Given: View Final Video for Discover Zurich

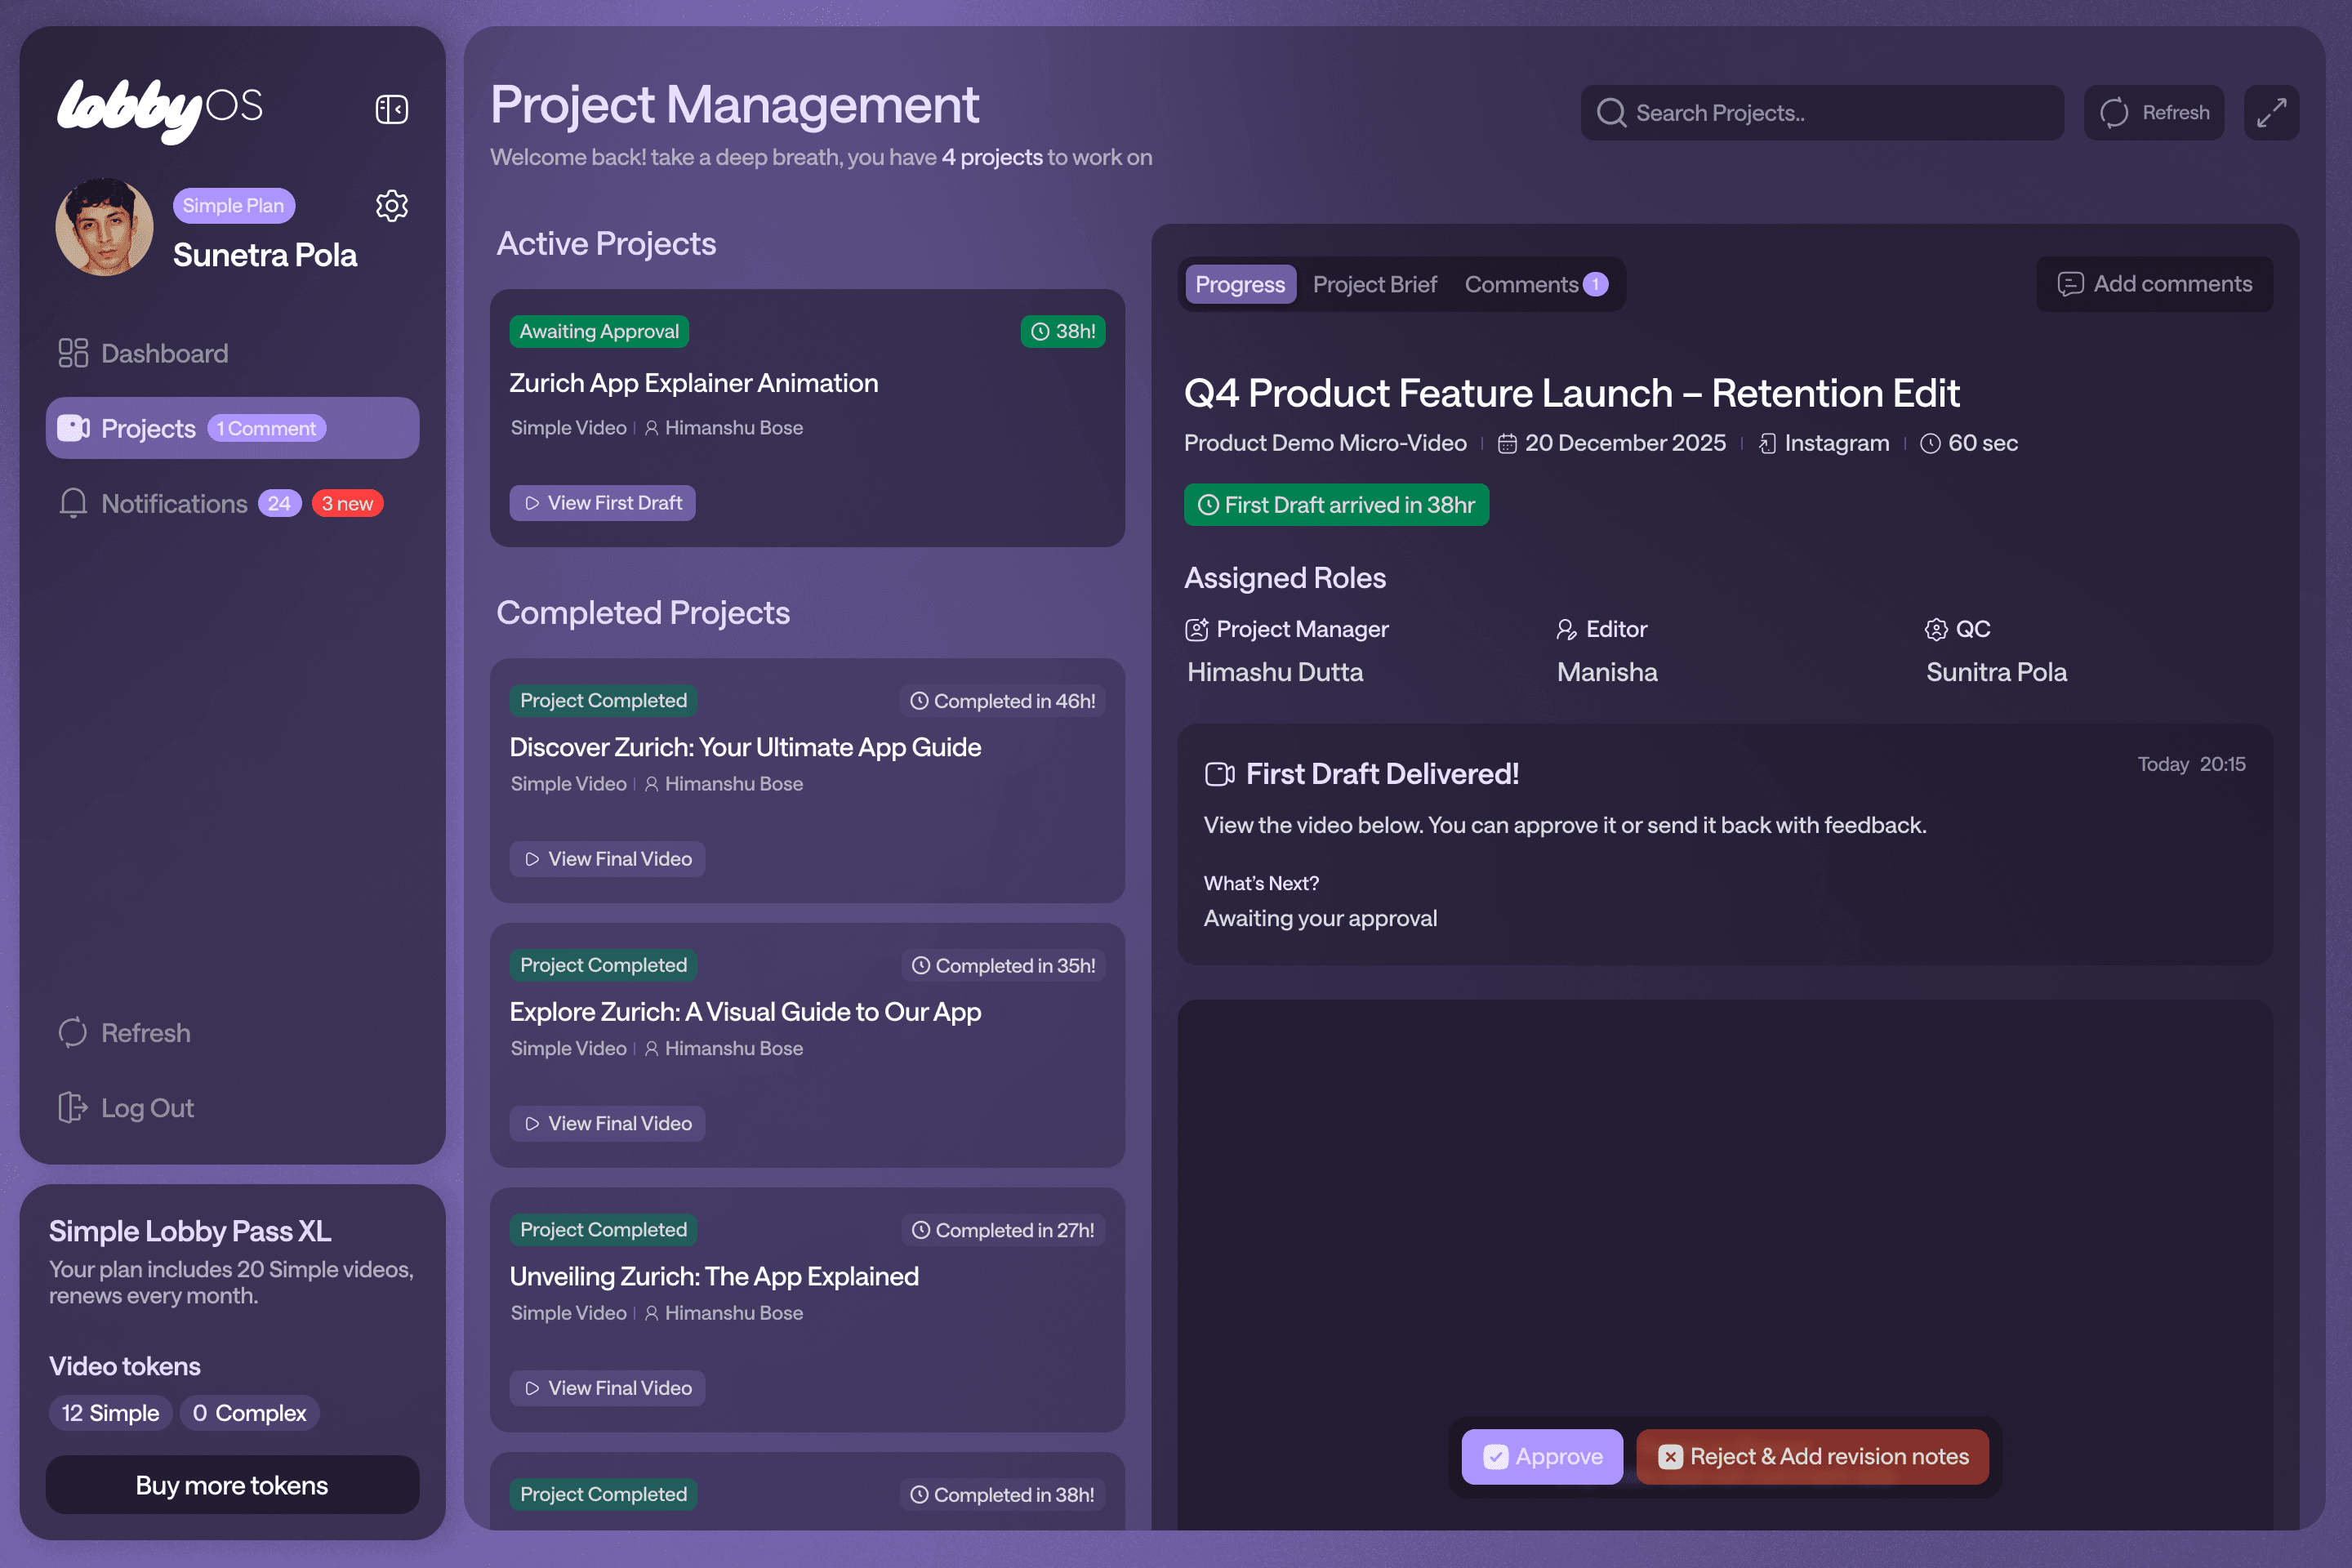Looking at the screenshot, I should pyautogui.click(x=607, y=859).
